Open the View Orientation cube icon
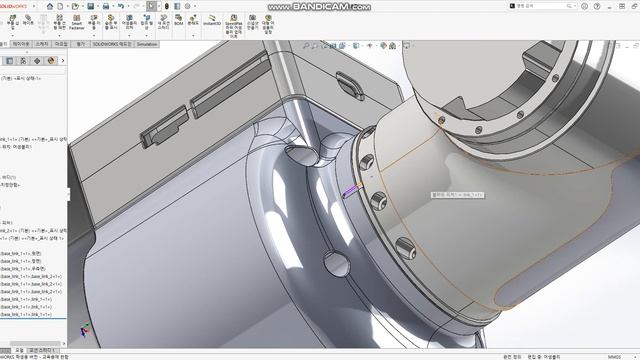 [x=342, y=46]
